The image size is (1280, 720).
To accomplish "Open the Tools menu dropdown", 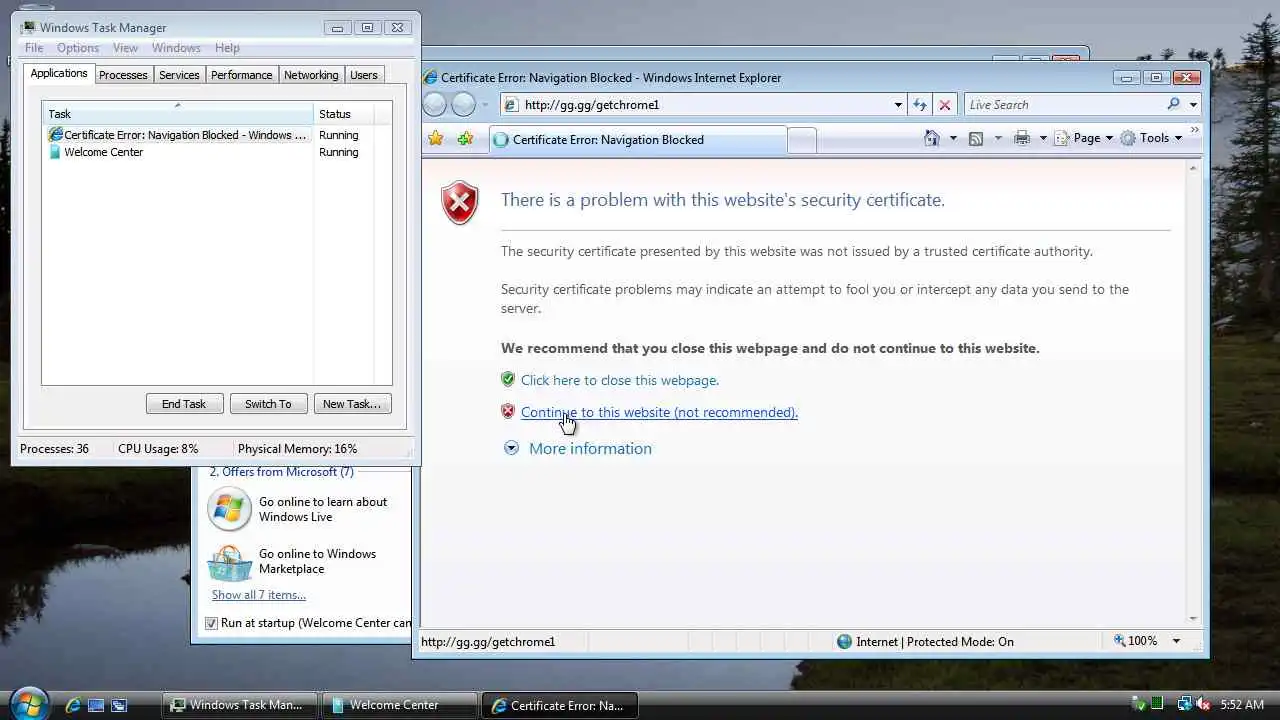I will [1151, 138].
